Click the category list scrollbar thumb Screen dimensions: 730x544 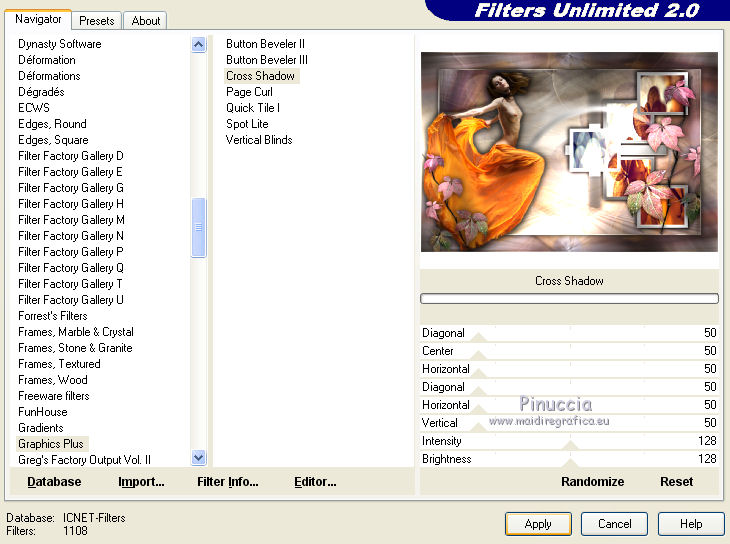[198, 227]
